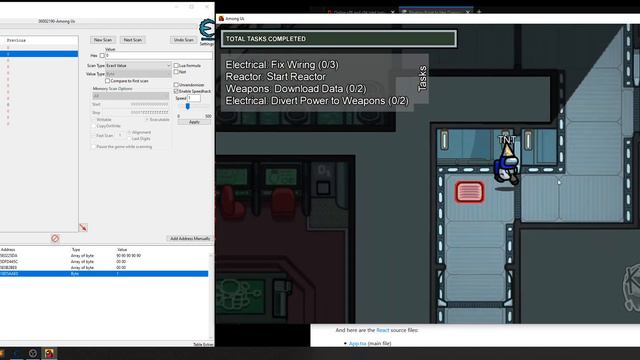The width and height of the screenshot is (640, 360).
Task: Open the App.tsx link in browser
Action: pyautogui.click(x=358, y=344)
